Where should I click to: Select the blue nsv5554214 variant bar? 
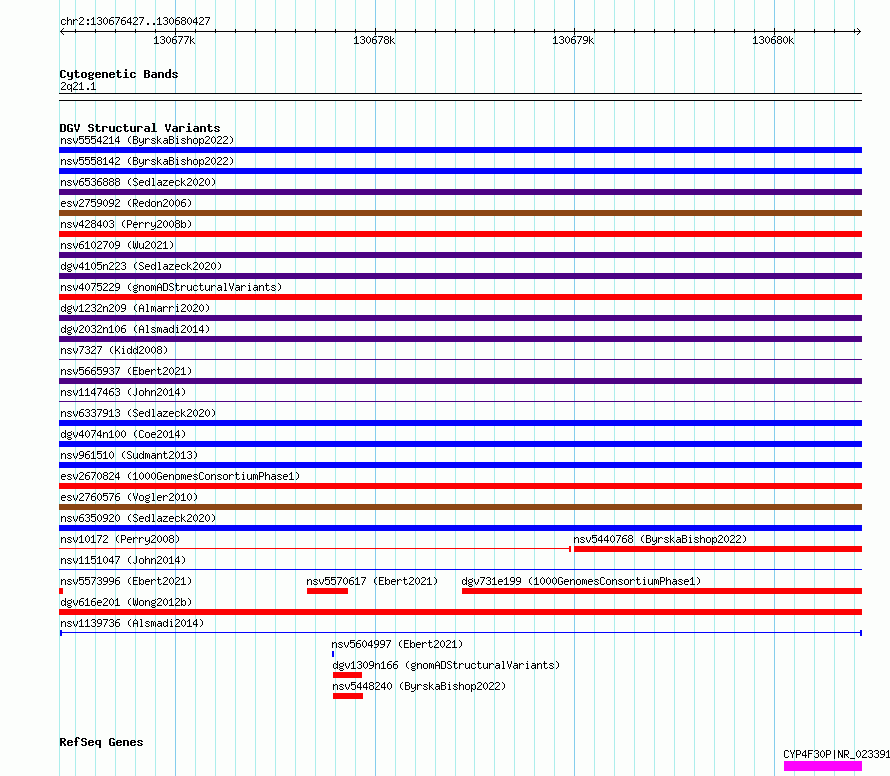(x=460, y=150)
